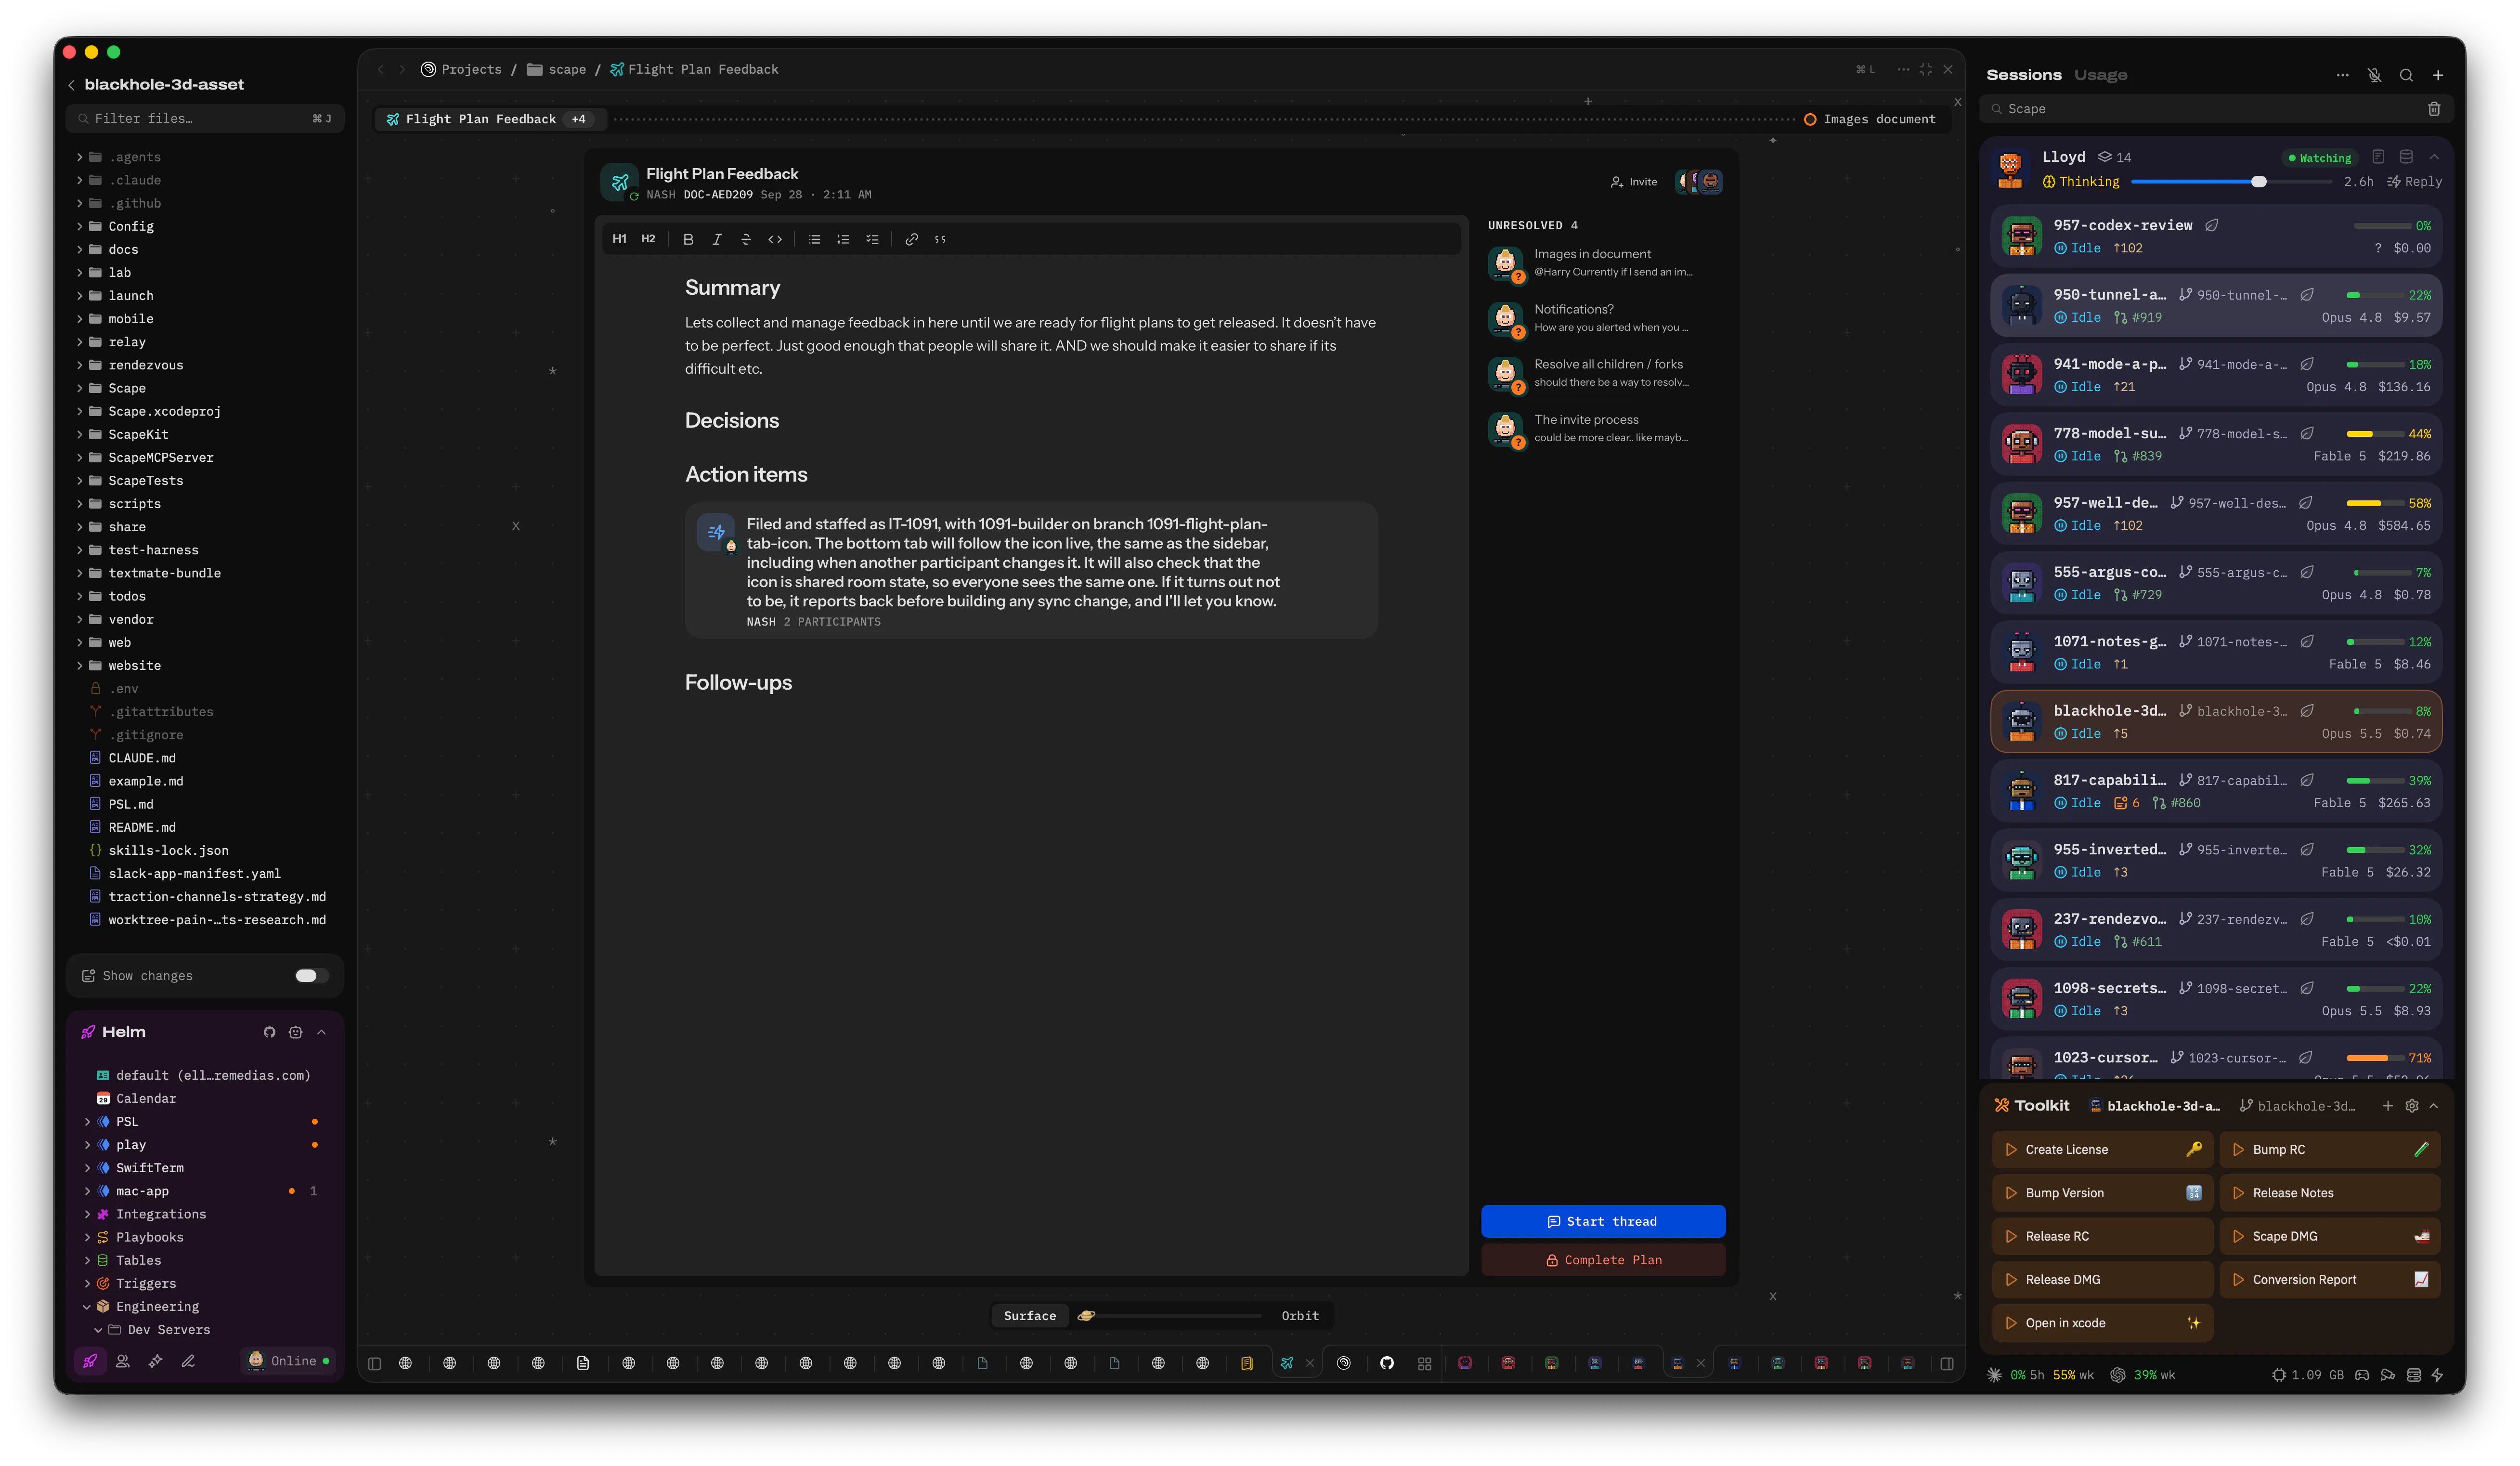Open the Toolkit settings gear
Viewport: 2520px width, 1466px height.
[x=2411, y=1106]
